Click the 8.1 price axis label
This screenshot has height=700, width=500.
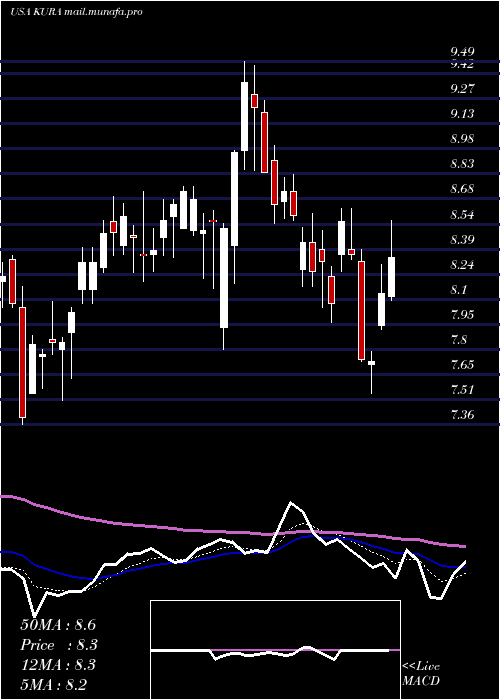[459, 290]
